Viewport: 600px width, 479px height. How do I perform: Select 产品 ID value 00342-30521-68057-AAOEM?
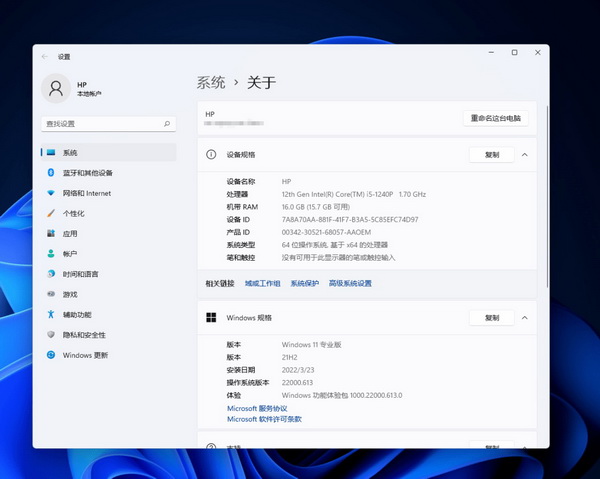click(326, 232)
